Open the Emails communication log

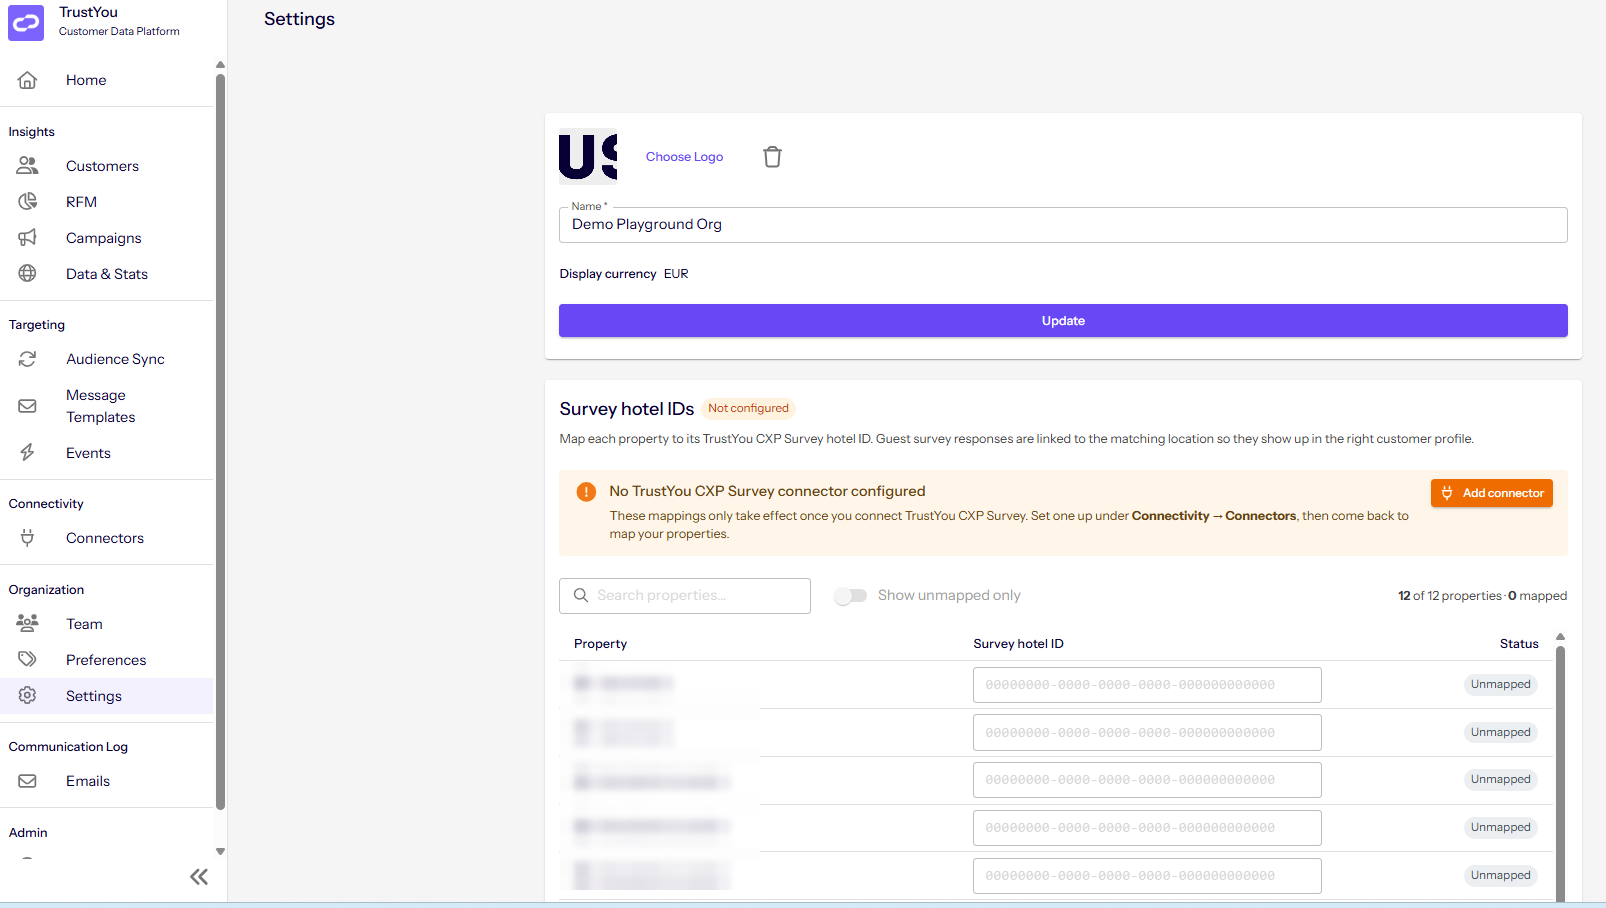point(88,781)
